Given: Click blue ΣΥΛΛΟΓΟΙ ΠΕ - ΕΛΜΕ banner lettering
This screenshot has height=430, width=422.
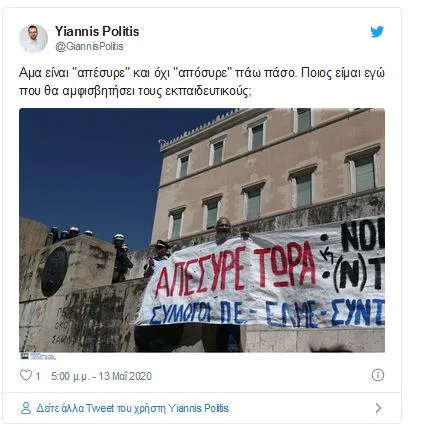Looking at the screenshot, I should pyautogui.click(x=267, y=313).
